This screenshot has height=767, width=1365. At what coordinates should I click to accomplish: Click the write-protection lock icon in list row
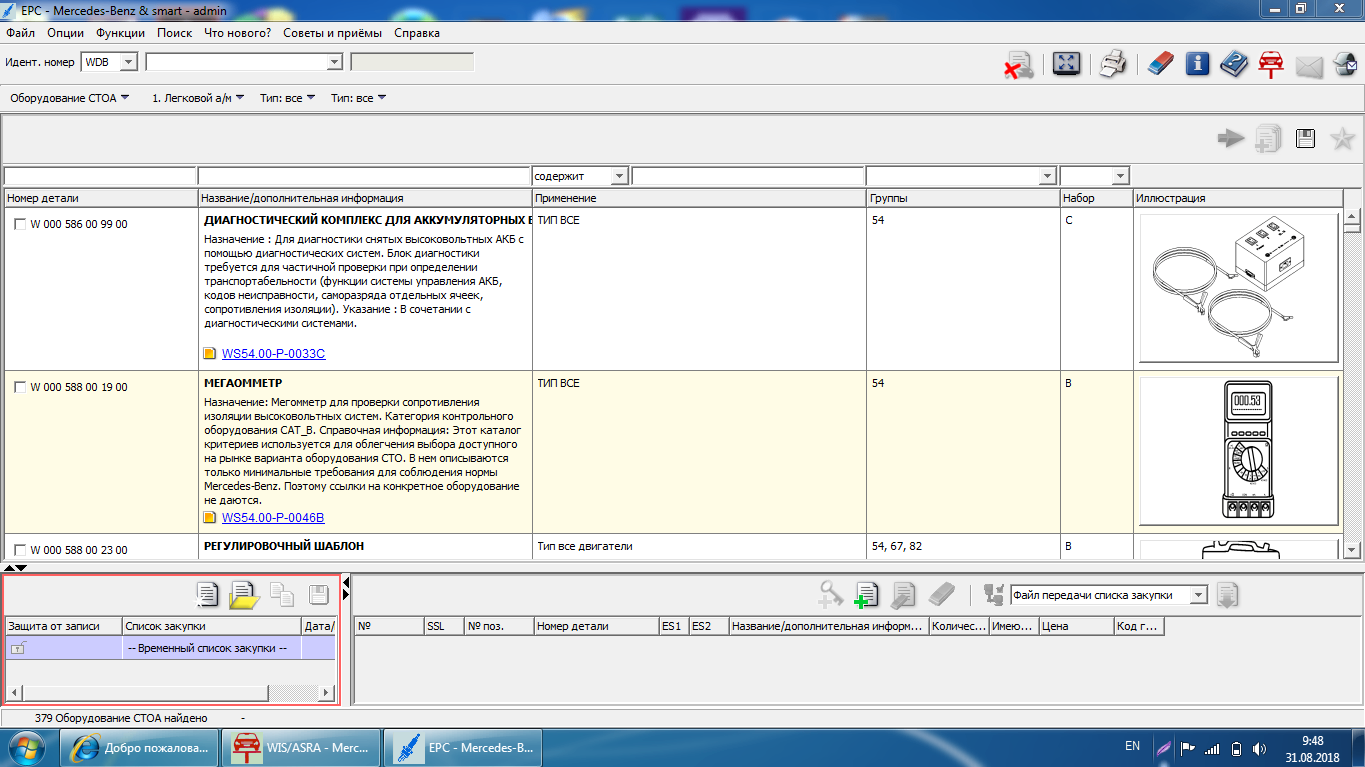pos(17,648)
